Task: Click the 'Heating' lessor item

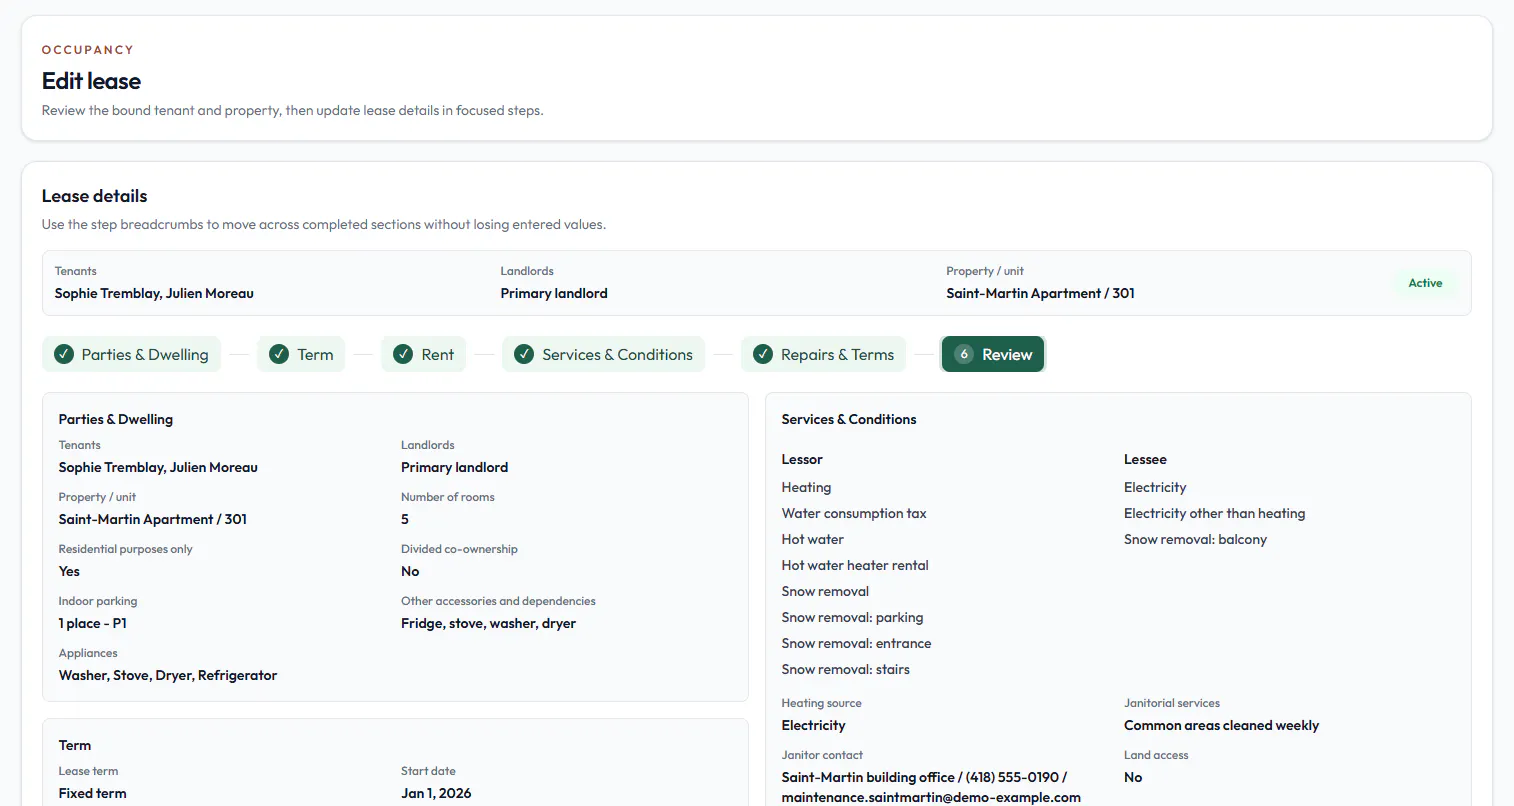Action: click(x=806, y=487)
